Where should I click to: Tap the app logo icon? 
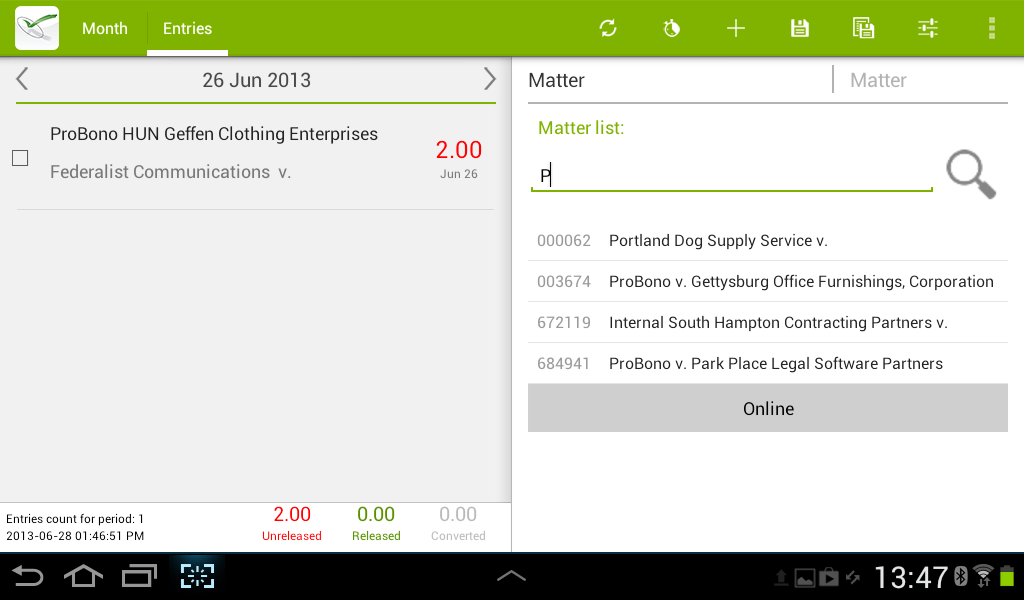[37, 28]
